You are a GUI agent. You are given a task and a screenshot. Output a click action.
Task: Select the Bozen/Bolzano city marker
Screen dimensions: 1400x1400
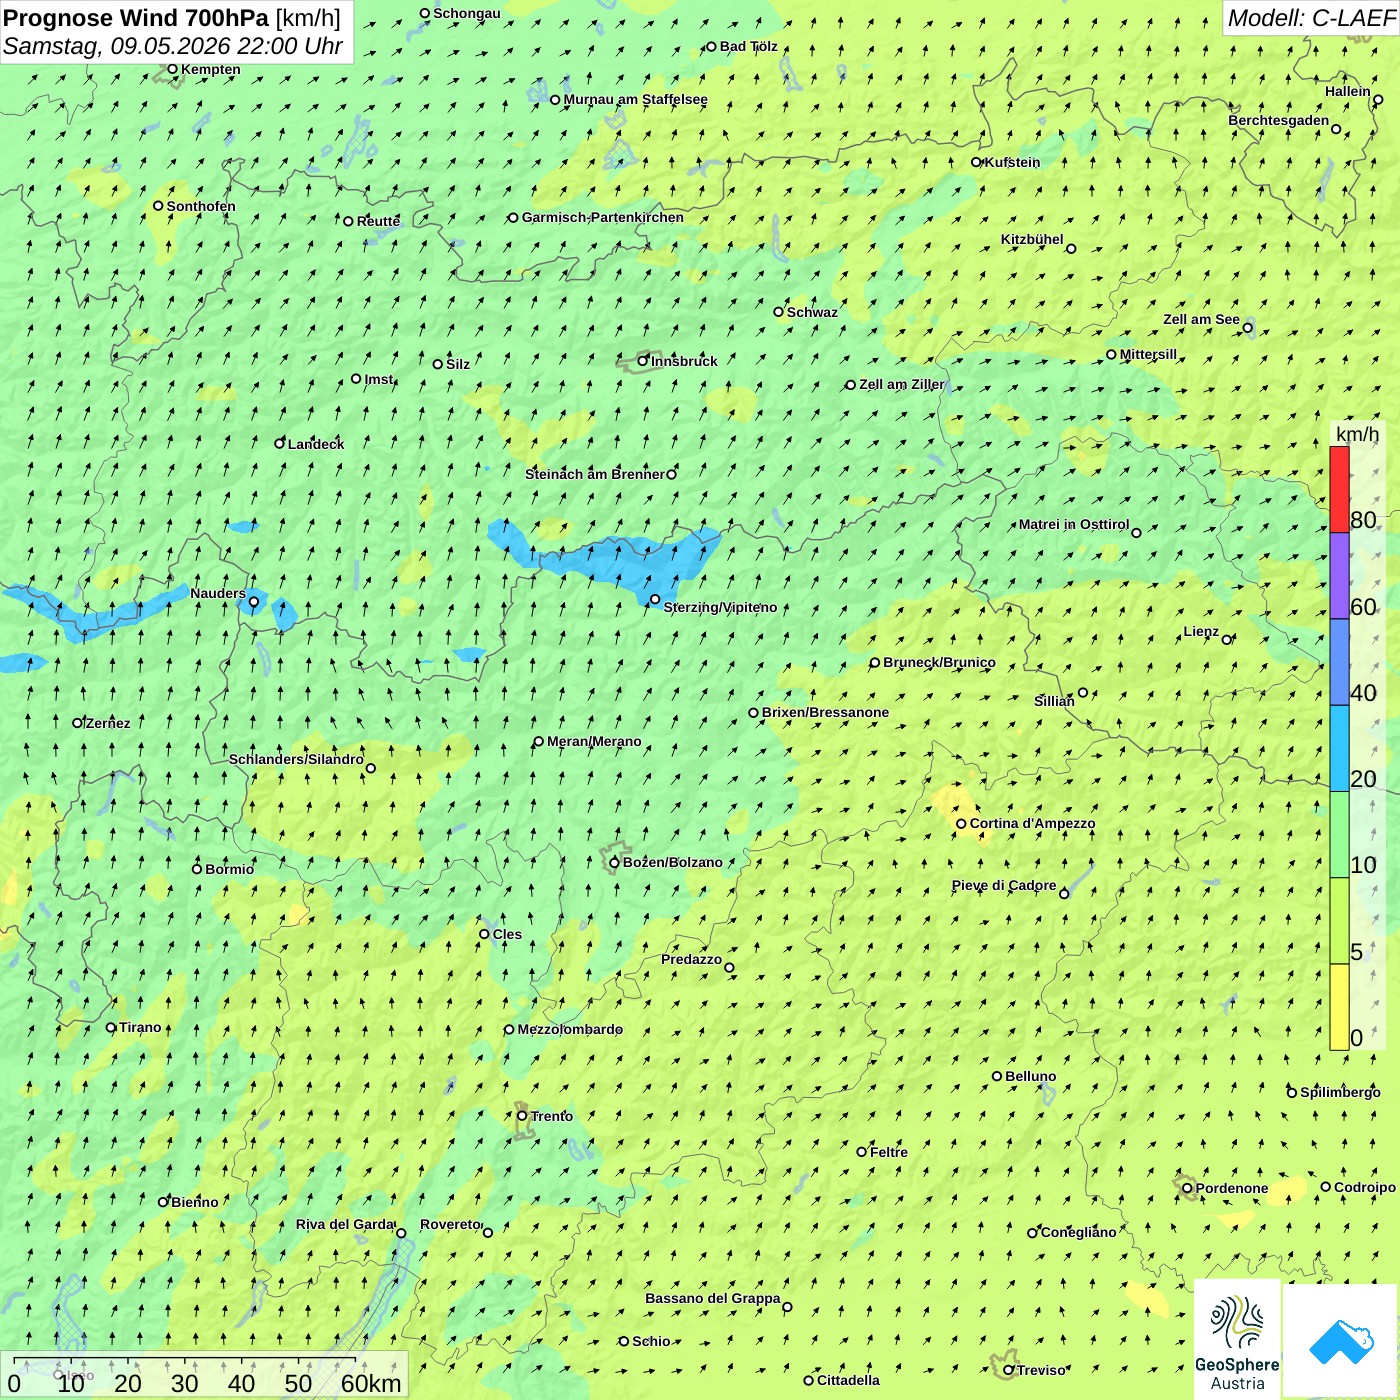point(615,863)
